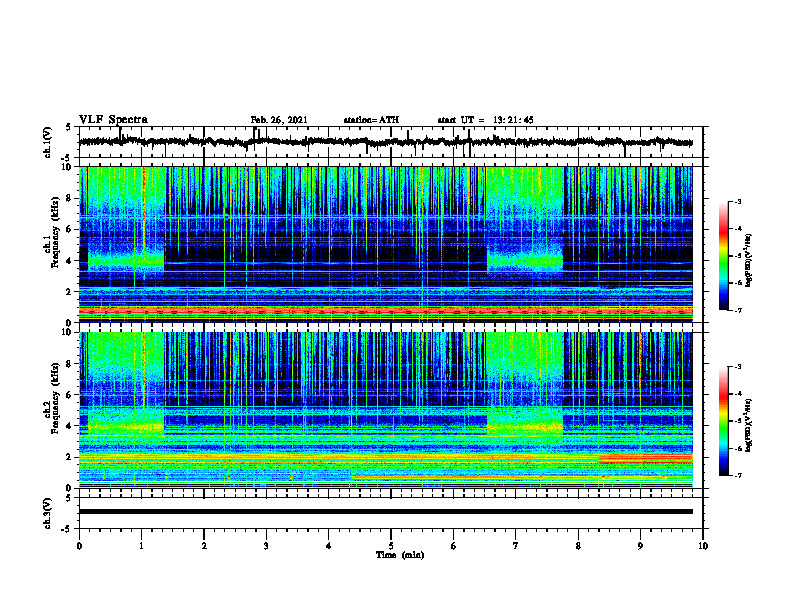
Task: Click the '-3' label on ch.1 colorbar
Action: pos(737,201)
